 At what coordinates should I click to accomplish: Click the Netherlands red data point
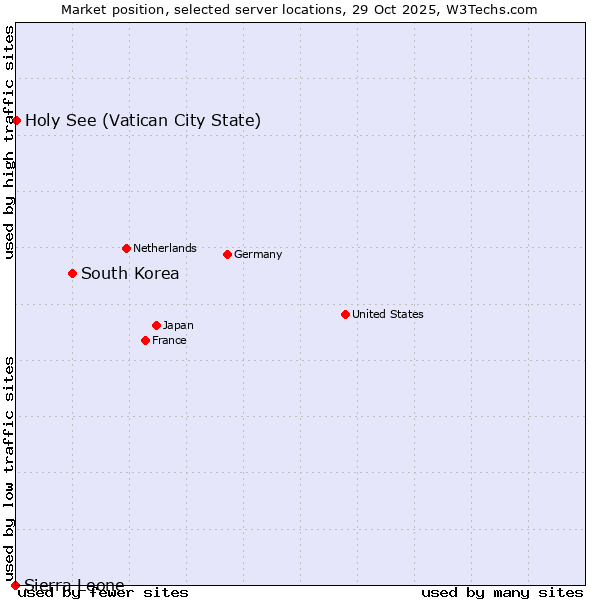pyautogui.click(x=126, y=248)
